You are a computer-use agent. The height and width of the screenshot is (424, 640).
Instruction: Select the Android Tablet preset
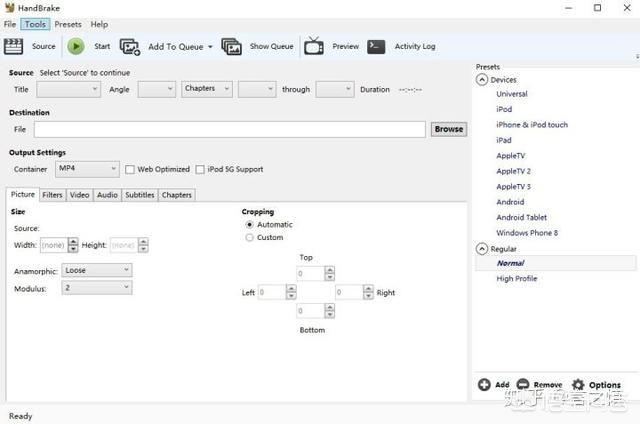(x=522, y=218)
